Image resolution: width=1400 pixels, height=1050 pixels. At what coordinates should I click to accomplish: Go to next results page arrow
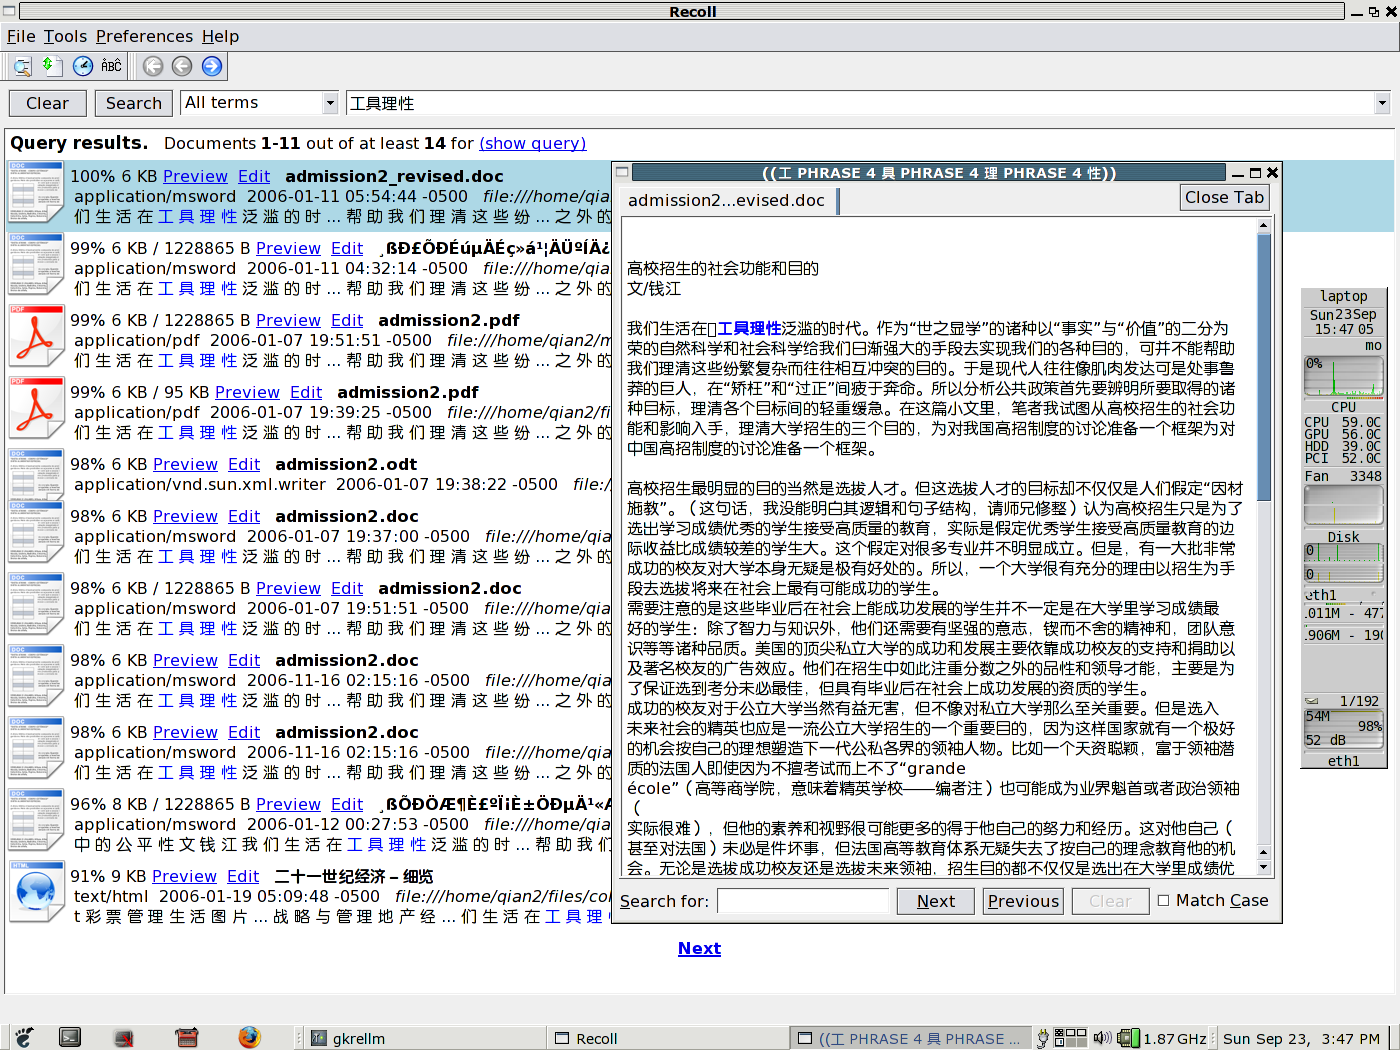click(212, 67)
